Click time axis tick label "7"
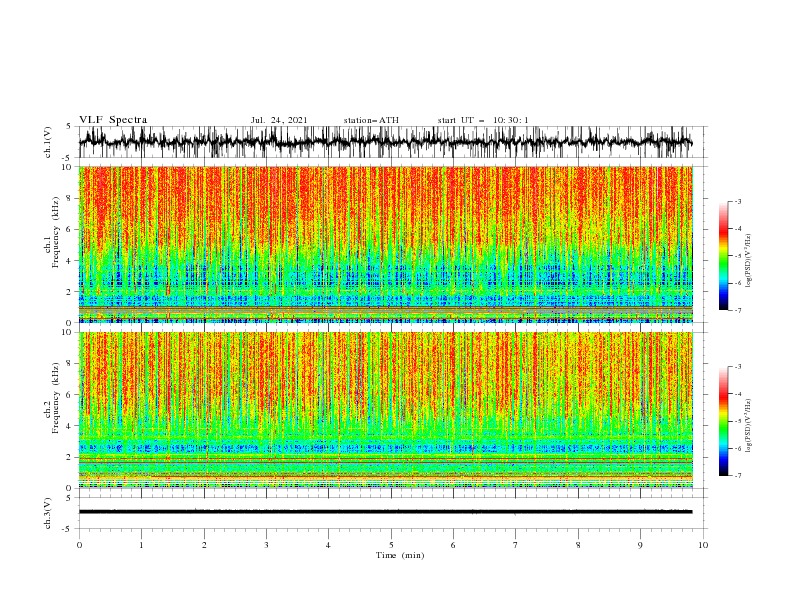This screenshot has width=792, height=612. click(x=516, y=545)
